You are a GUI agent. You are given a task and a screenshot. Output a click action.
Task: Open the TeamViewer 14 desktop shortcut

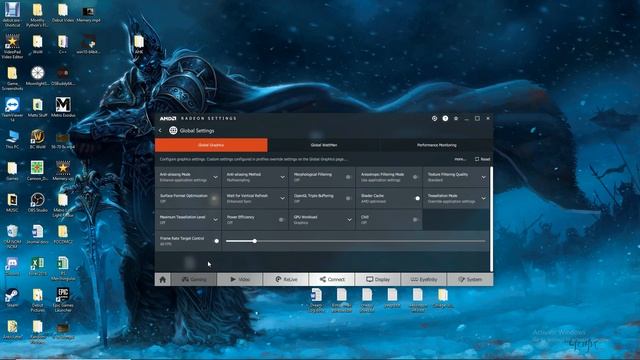pyautogui.click(x=12, y=110)
